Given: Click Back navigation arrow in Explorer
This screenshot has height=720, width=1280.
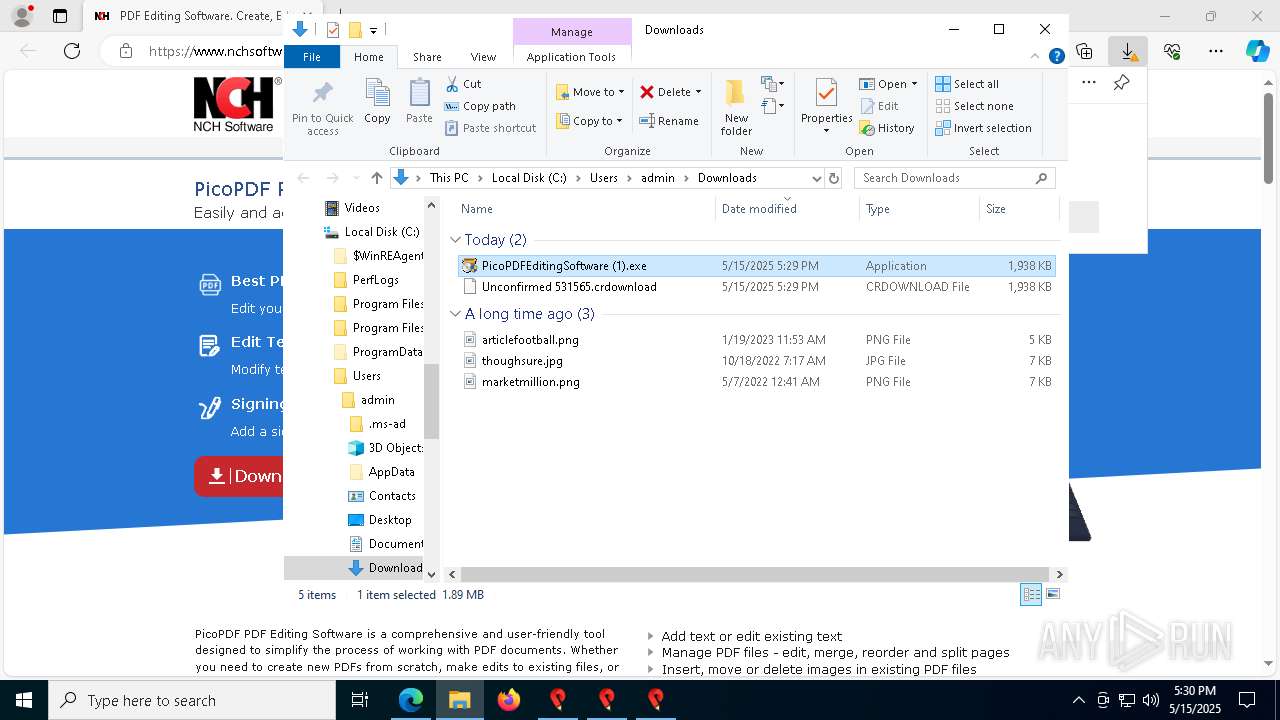Looking at the screenshot, I should pyautogui.click(x=303, y=178).
